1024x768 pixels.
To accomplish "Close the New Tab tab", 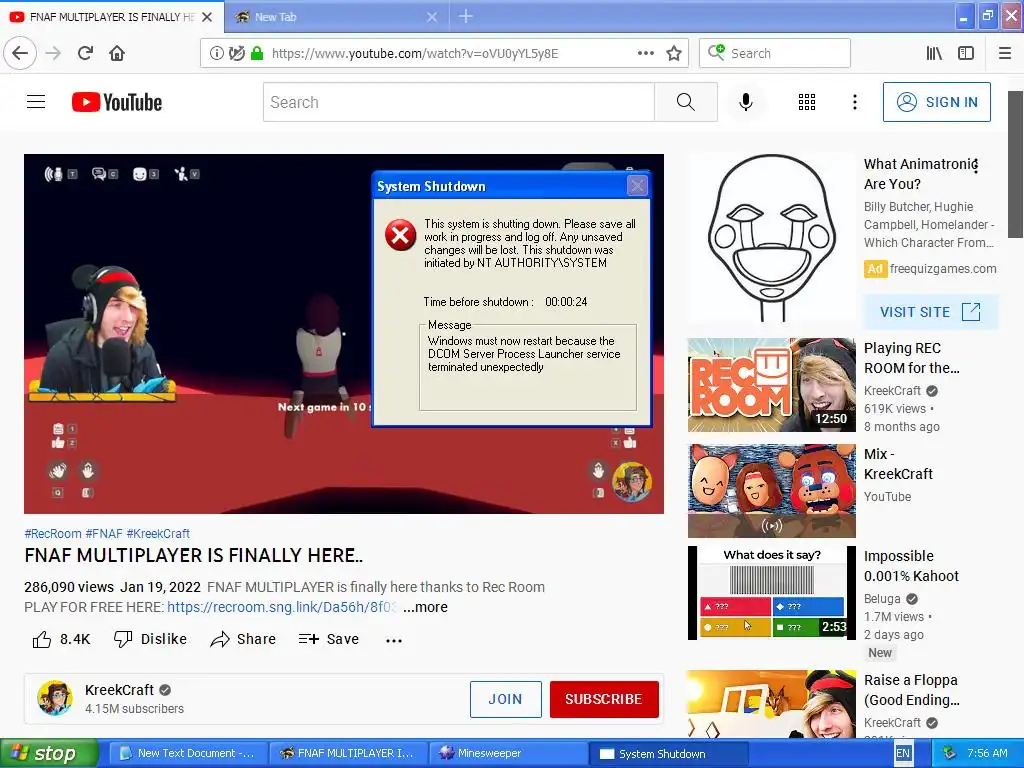I will point(432,17).
